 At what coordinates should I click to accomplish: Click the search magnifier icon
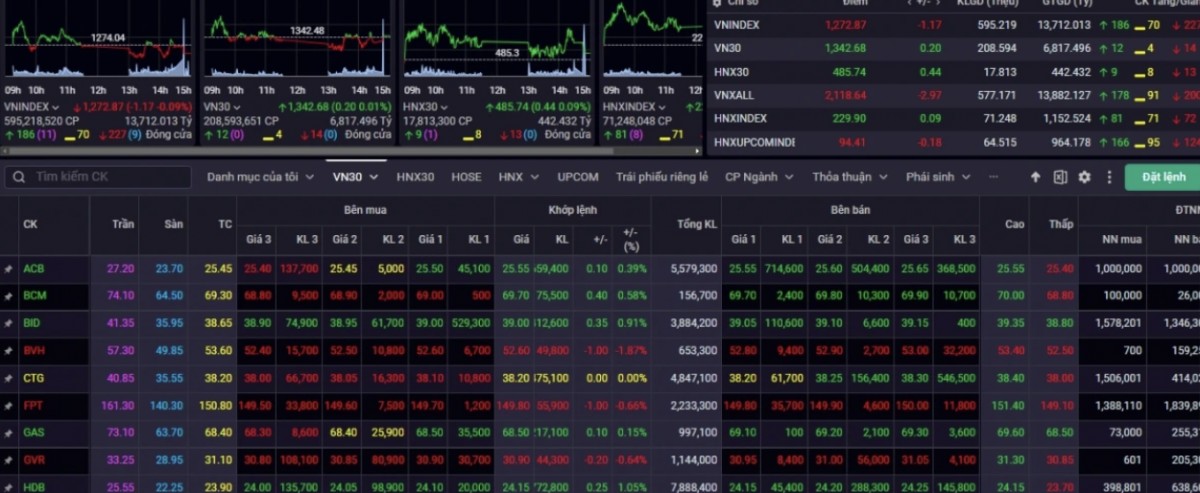[x=20, y=177]
